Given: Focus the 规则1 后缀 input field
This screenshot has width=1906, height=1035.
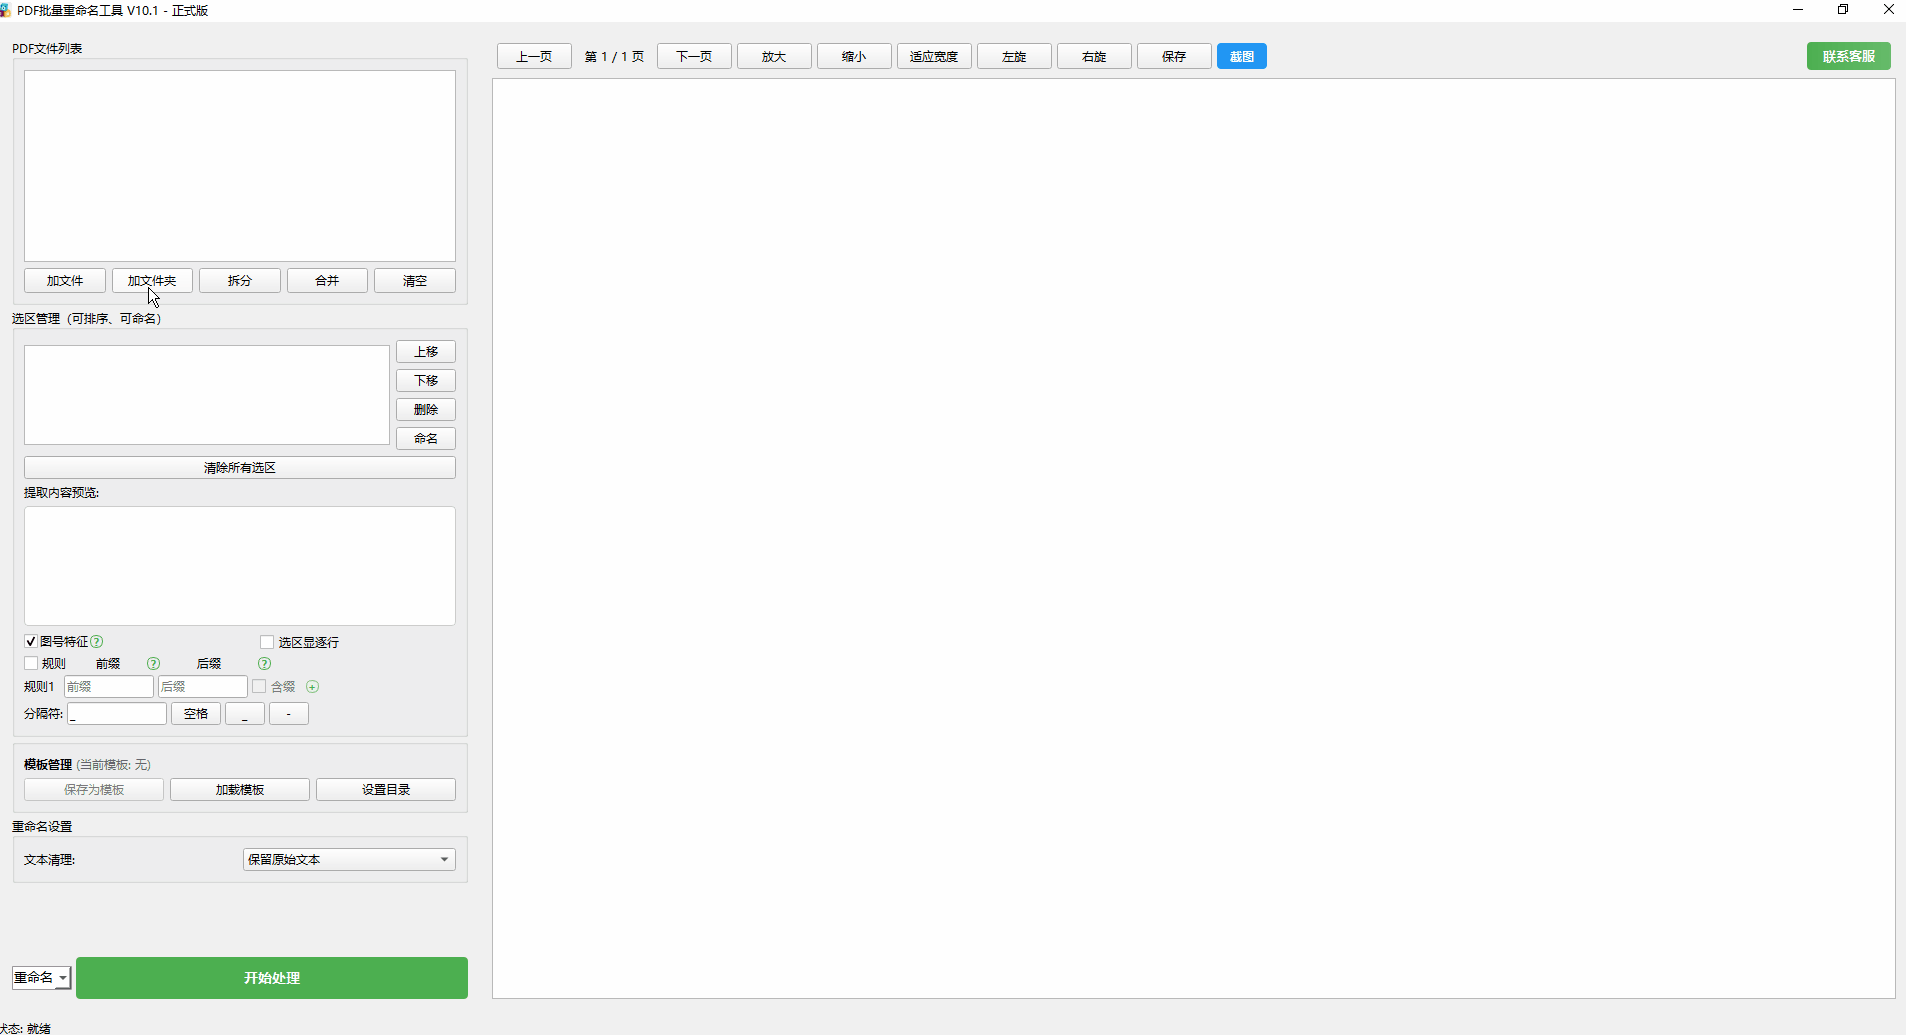Looking at the screenshot, I should [x=203, y=687].
